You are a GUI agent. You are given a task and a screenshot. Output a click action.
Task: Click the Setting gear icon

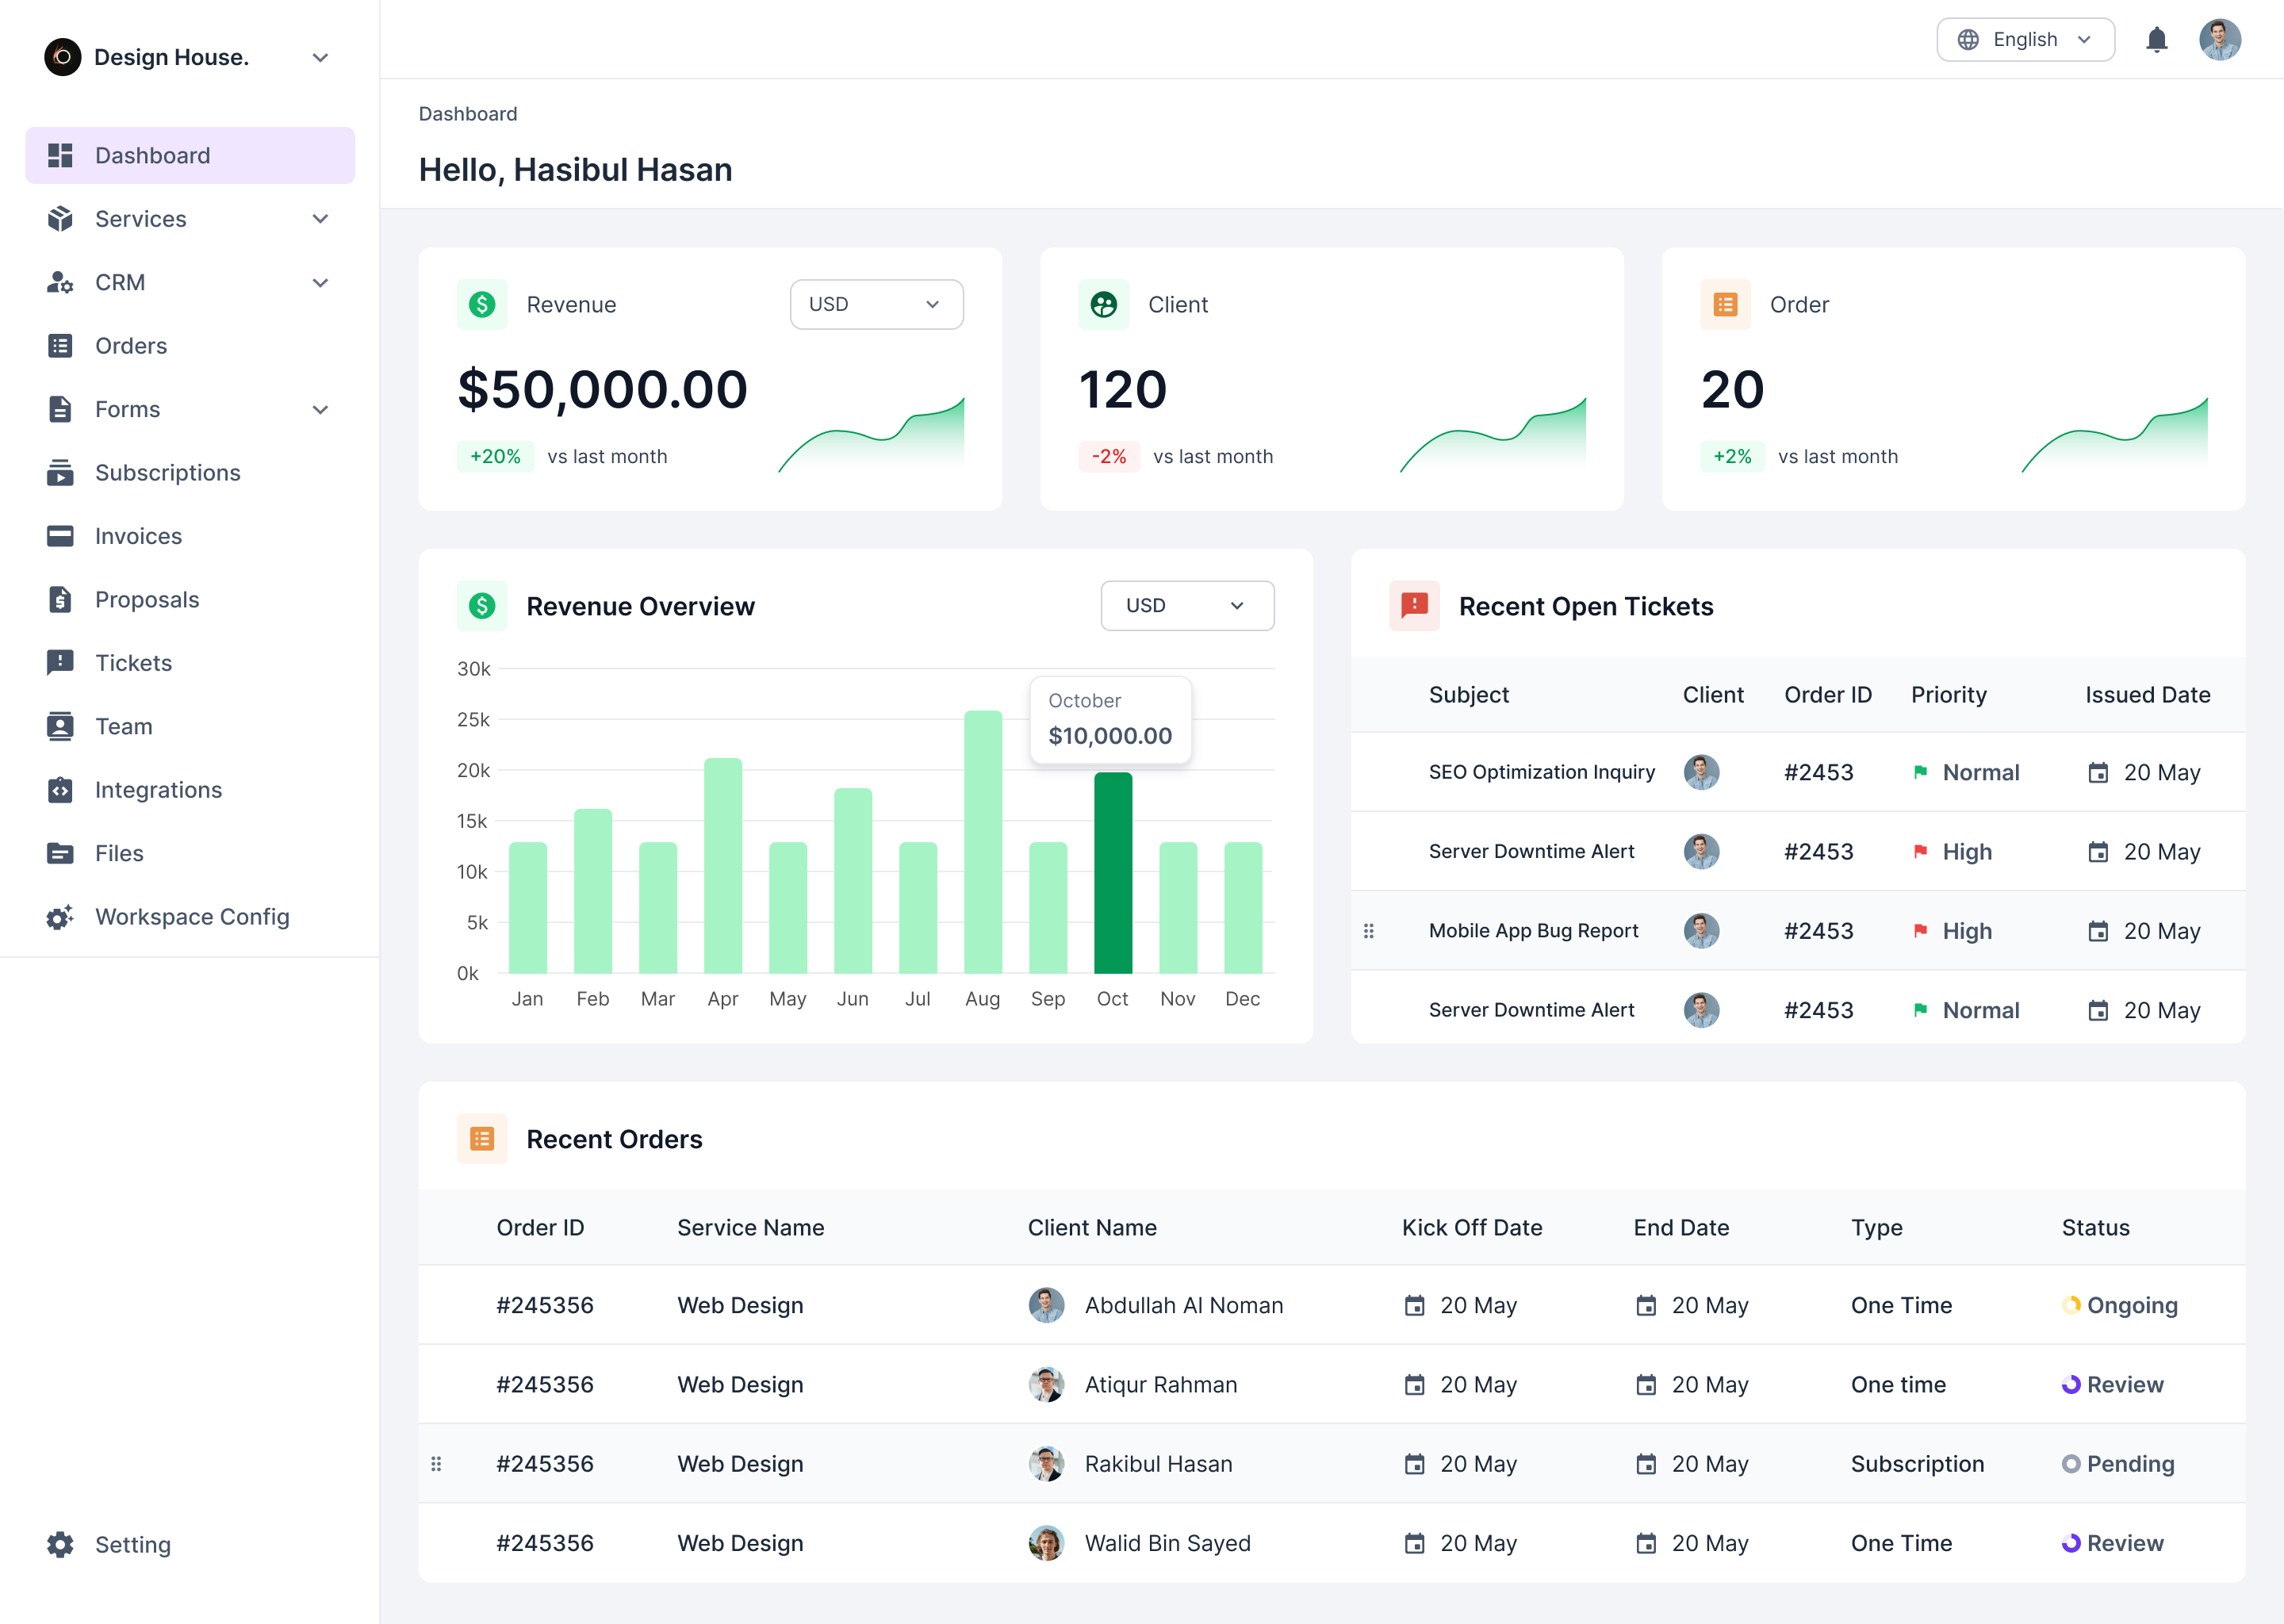point(60,1545)
